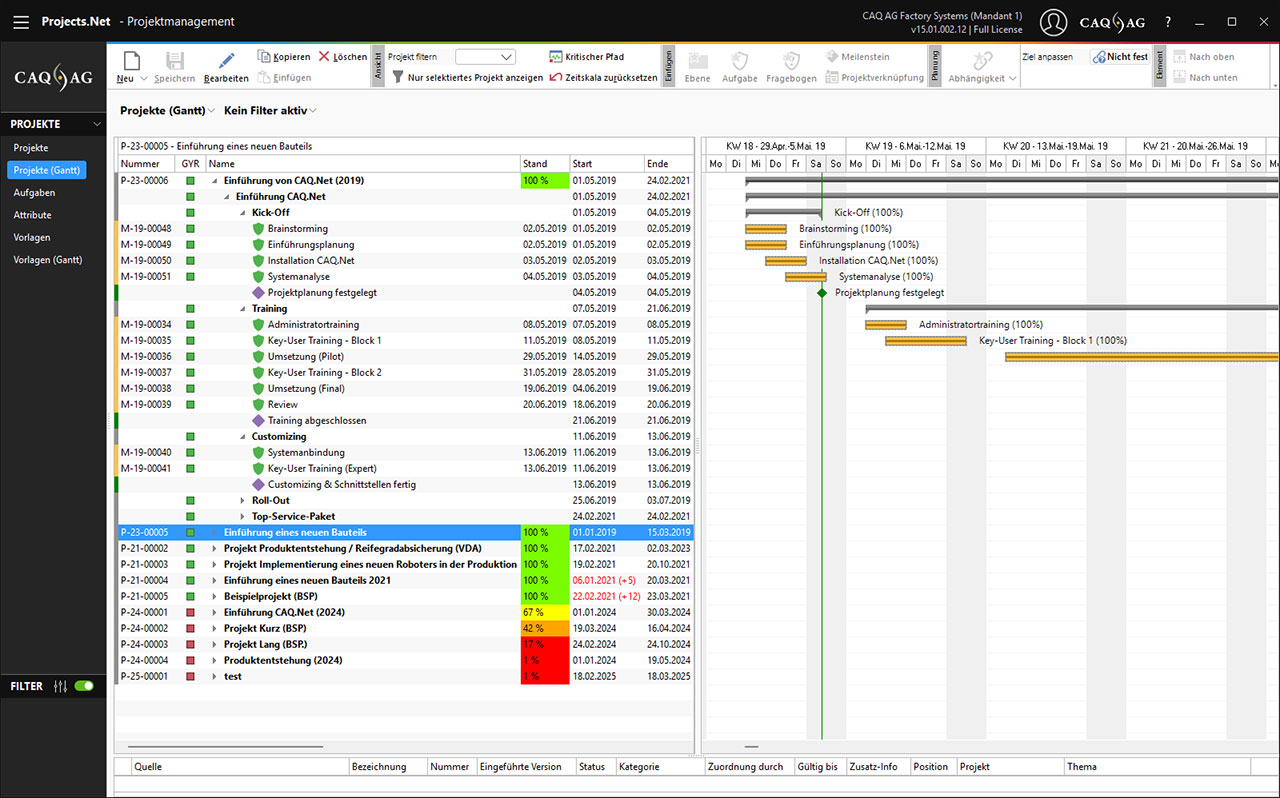The width and height of the screenshot is (1280, 798).
Task: Click Zeitskala zurücksetzen
Action: [x=604, y=77]
